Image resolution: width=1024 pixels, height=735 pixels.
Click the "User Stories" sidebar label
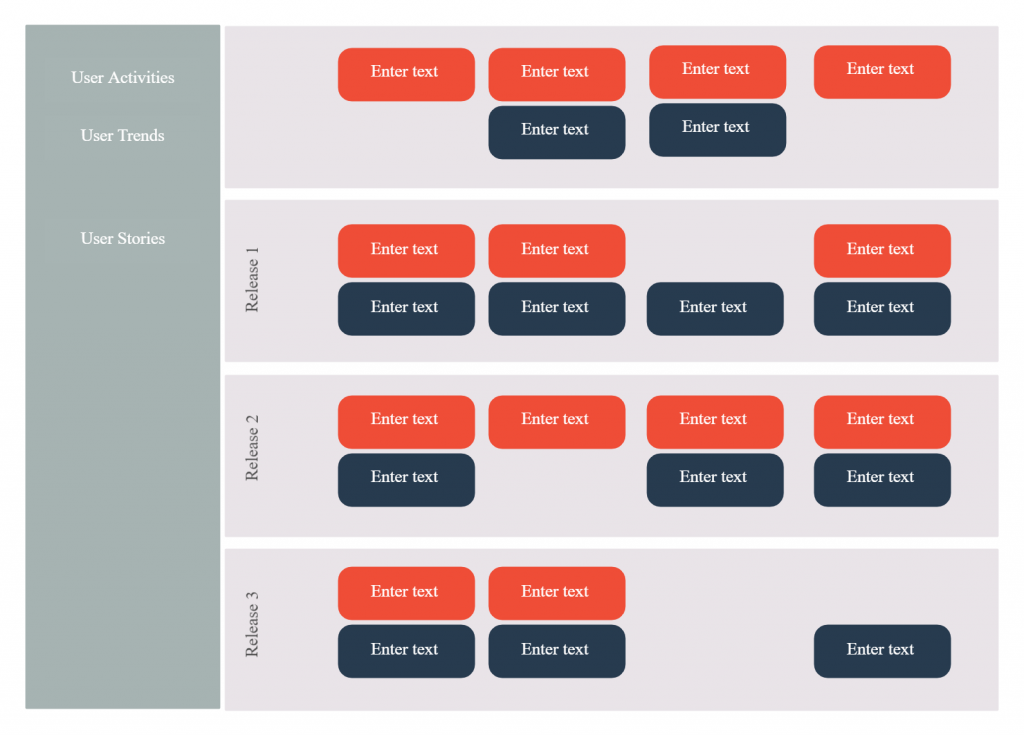point(123,239)
